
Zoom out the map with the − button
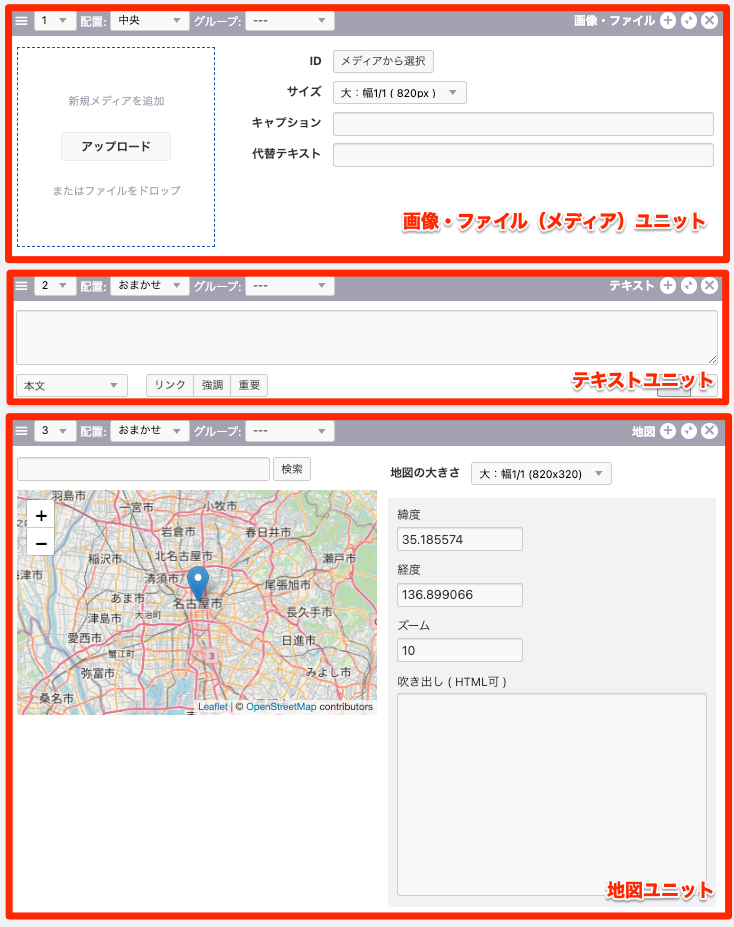[x=41, y=543]
